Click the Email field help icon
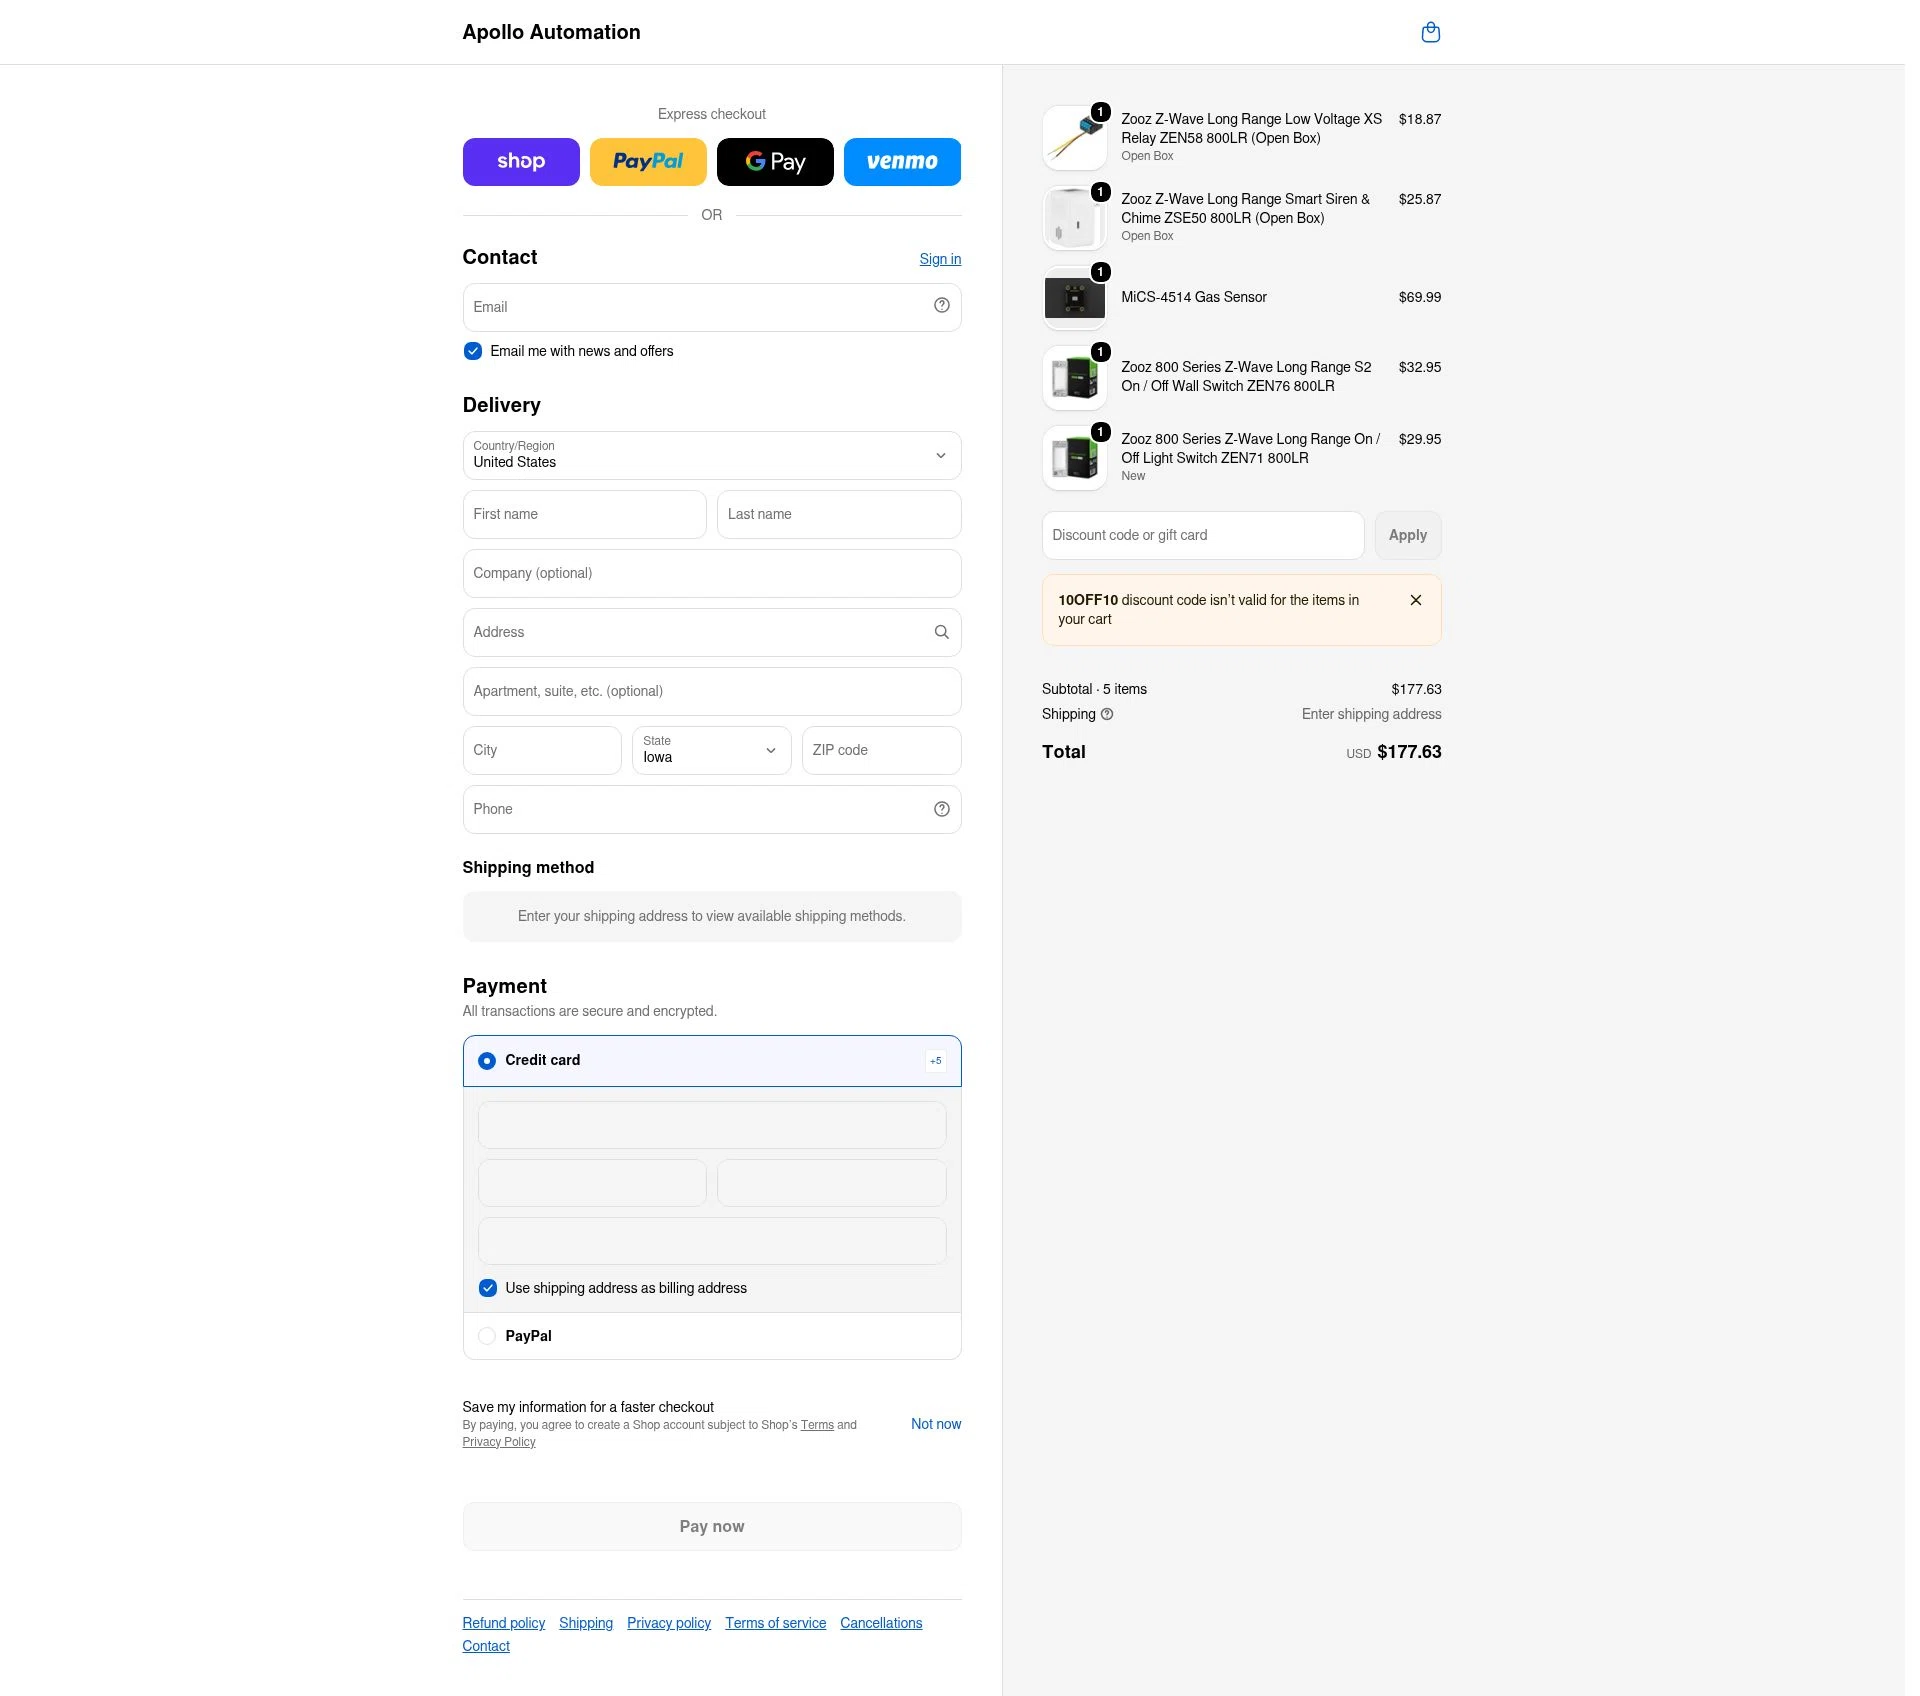The width and height of the screenshot is (1920, 1696). coord(942,306)
